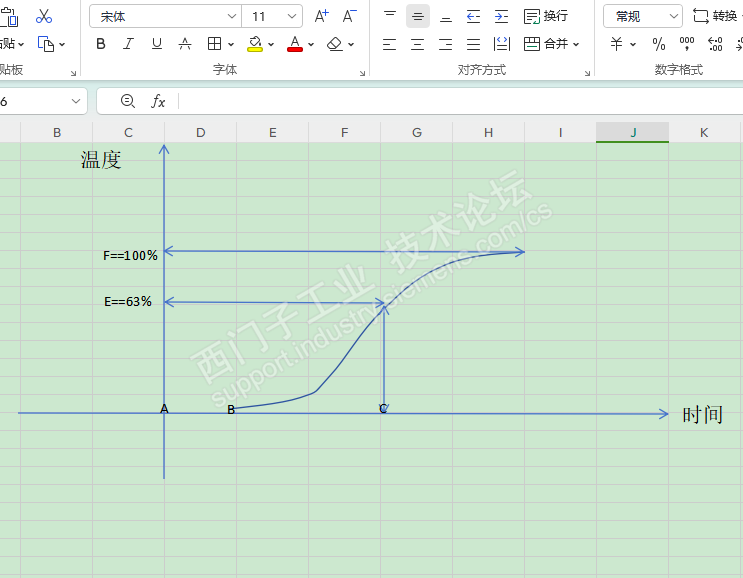Open the Name Box dropdown

pos(75,101)
